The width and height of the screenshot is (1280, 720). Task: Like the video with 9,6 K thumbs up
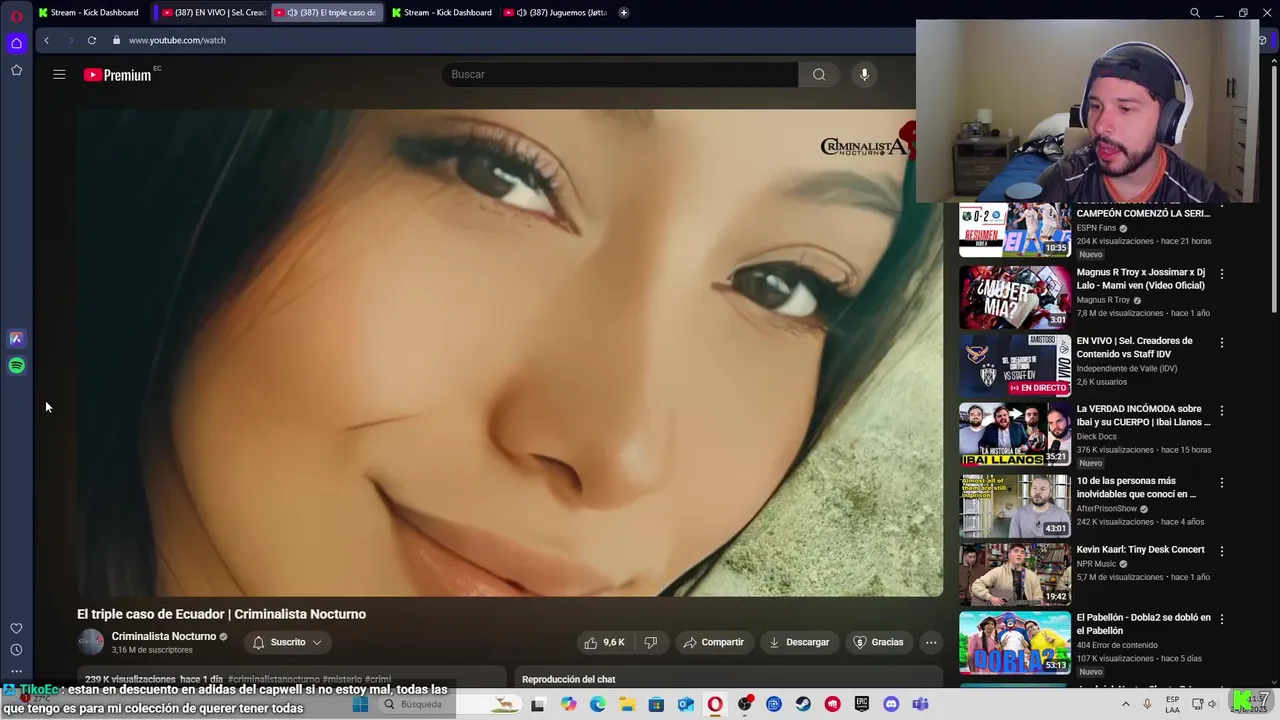(604, 642)
